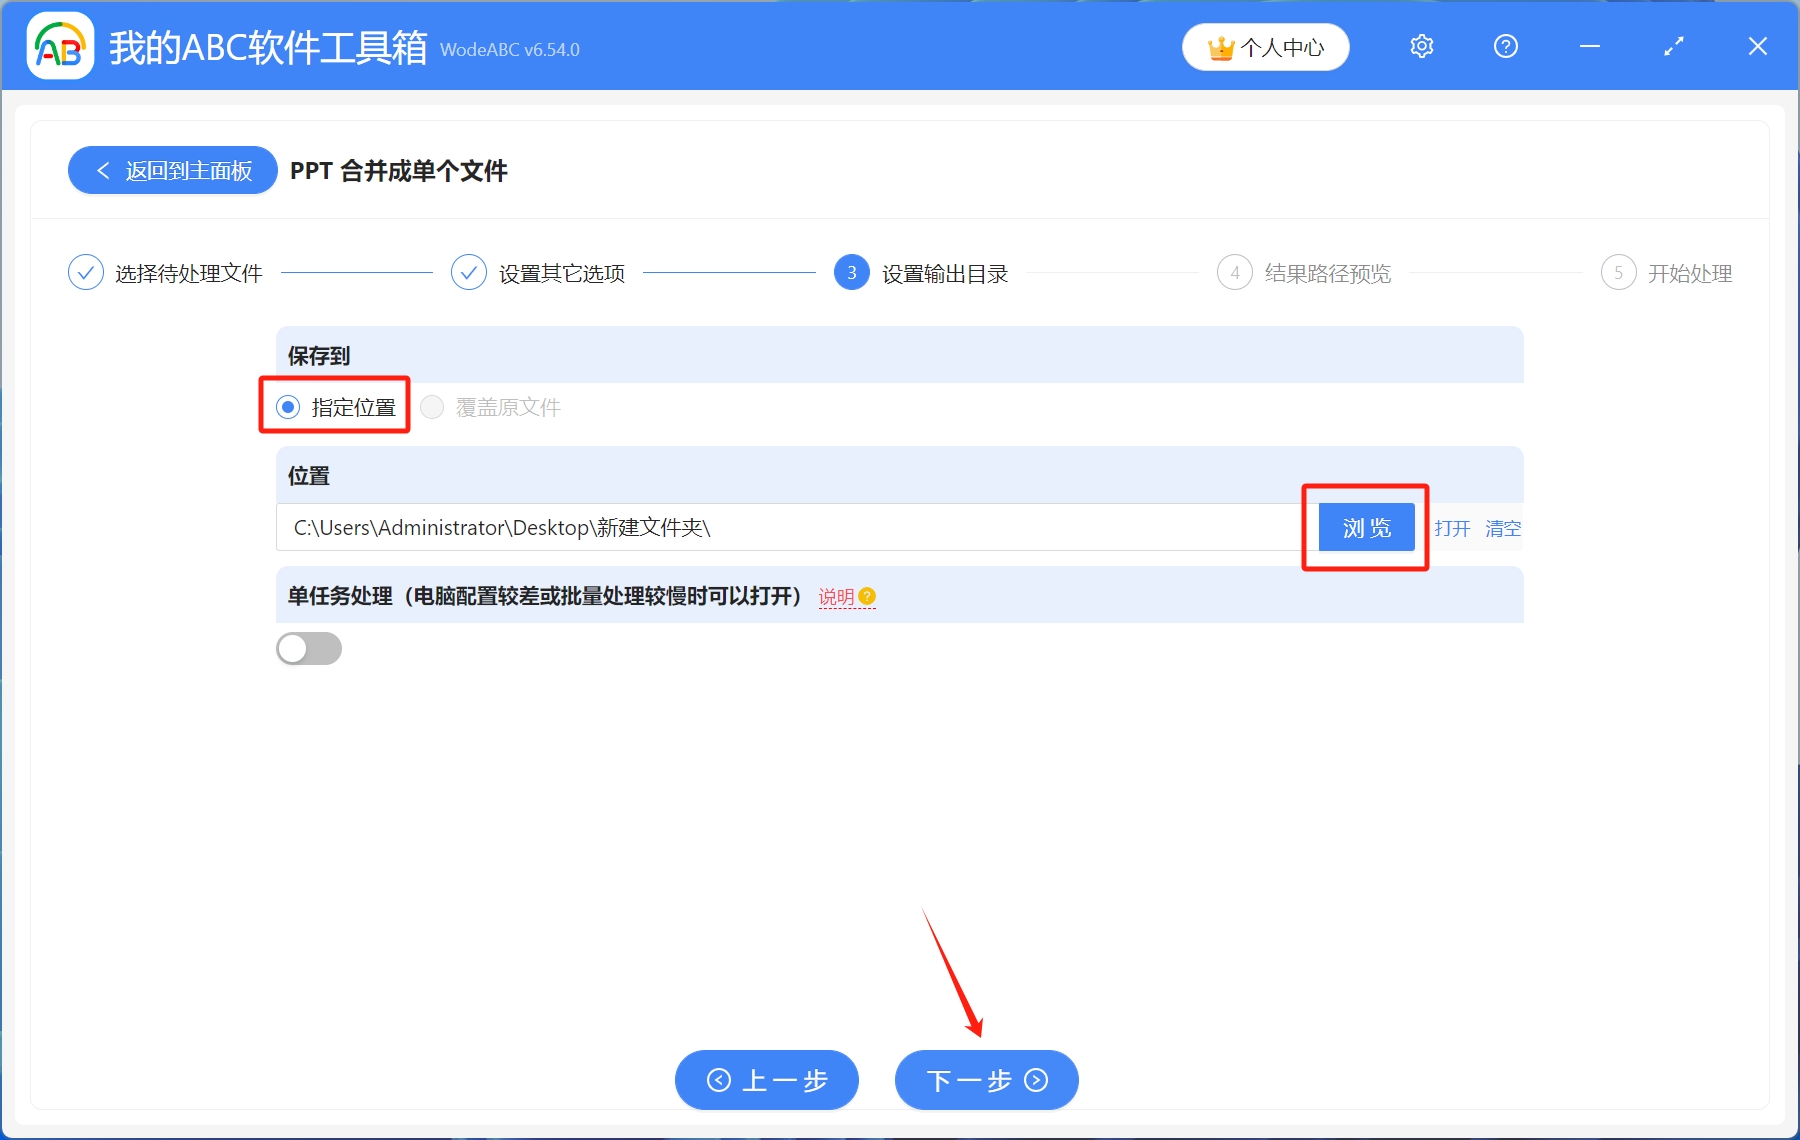Image resolution: width=1800 pixels, height=1140 pixels.
Task: Click step label 结果路径预览
Action: tap(1327, 272)
